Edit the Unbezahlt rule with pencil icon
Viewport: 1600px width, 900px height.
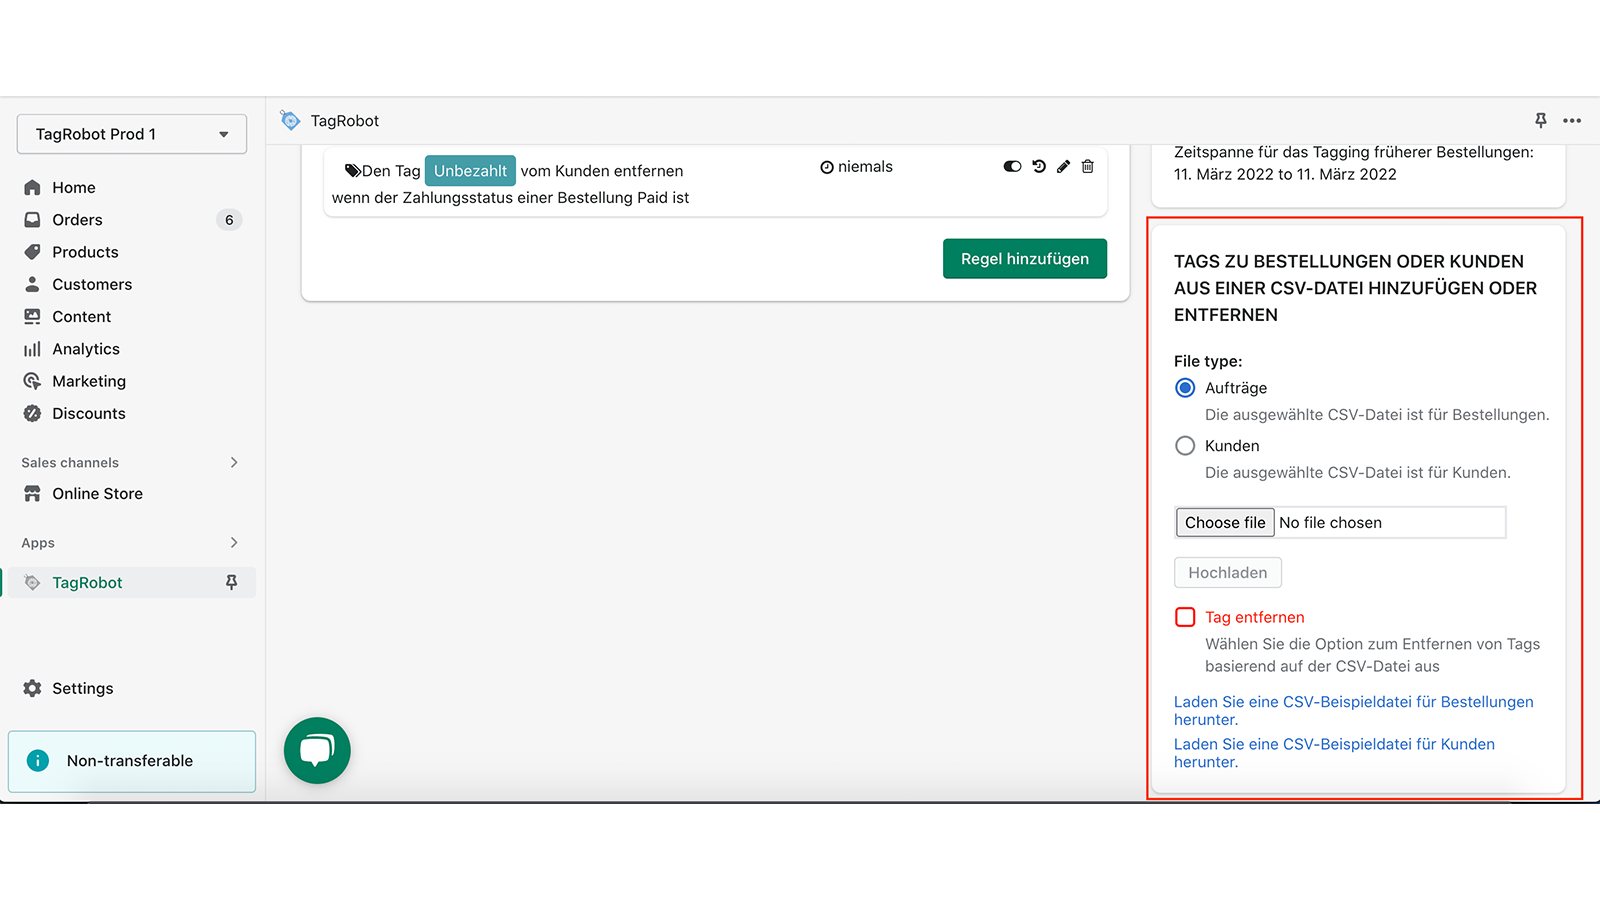pyautogui.click(x=1063, y=167)
